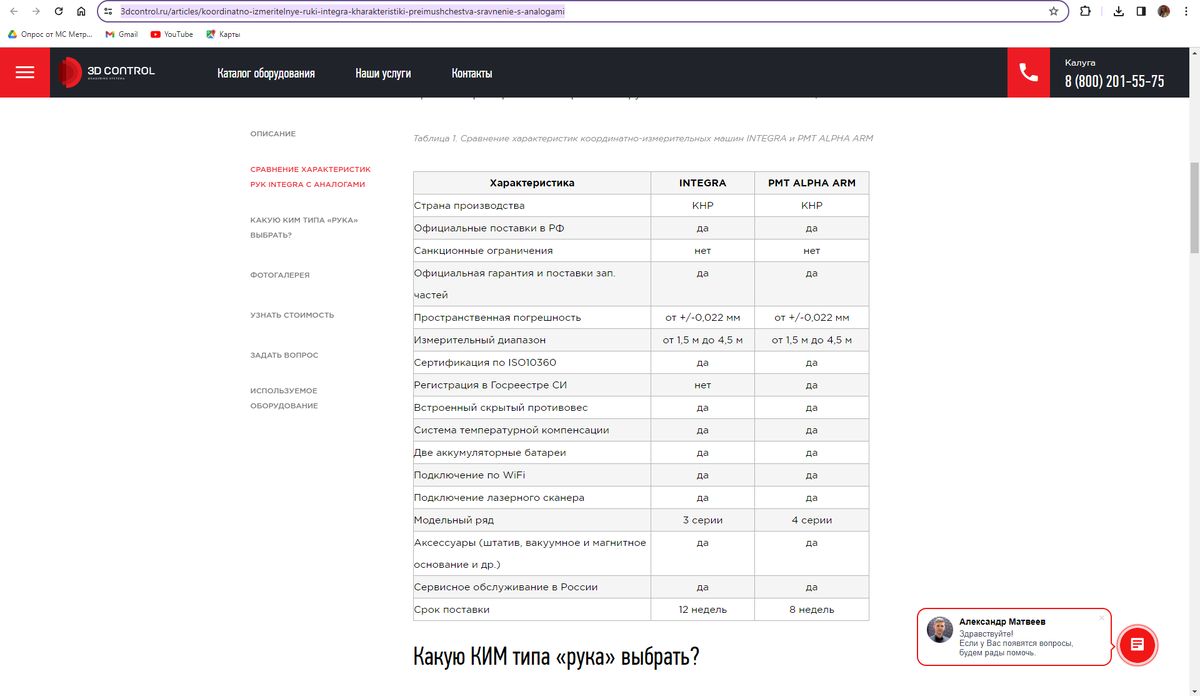Click the '8 недель' delivery cell
Screen dimensions: 1200x696
coord(811,609)
